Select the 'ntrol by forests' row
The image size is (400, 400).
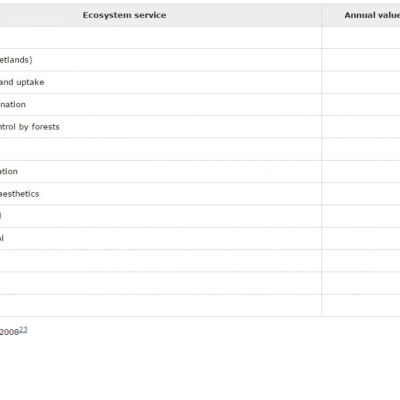point(30,127)
